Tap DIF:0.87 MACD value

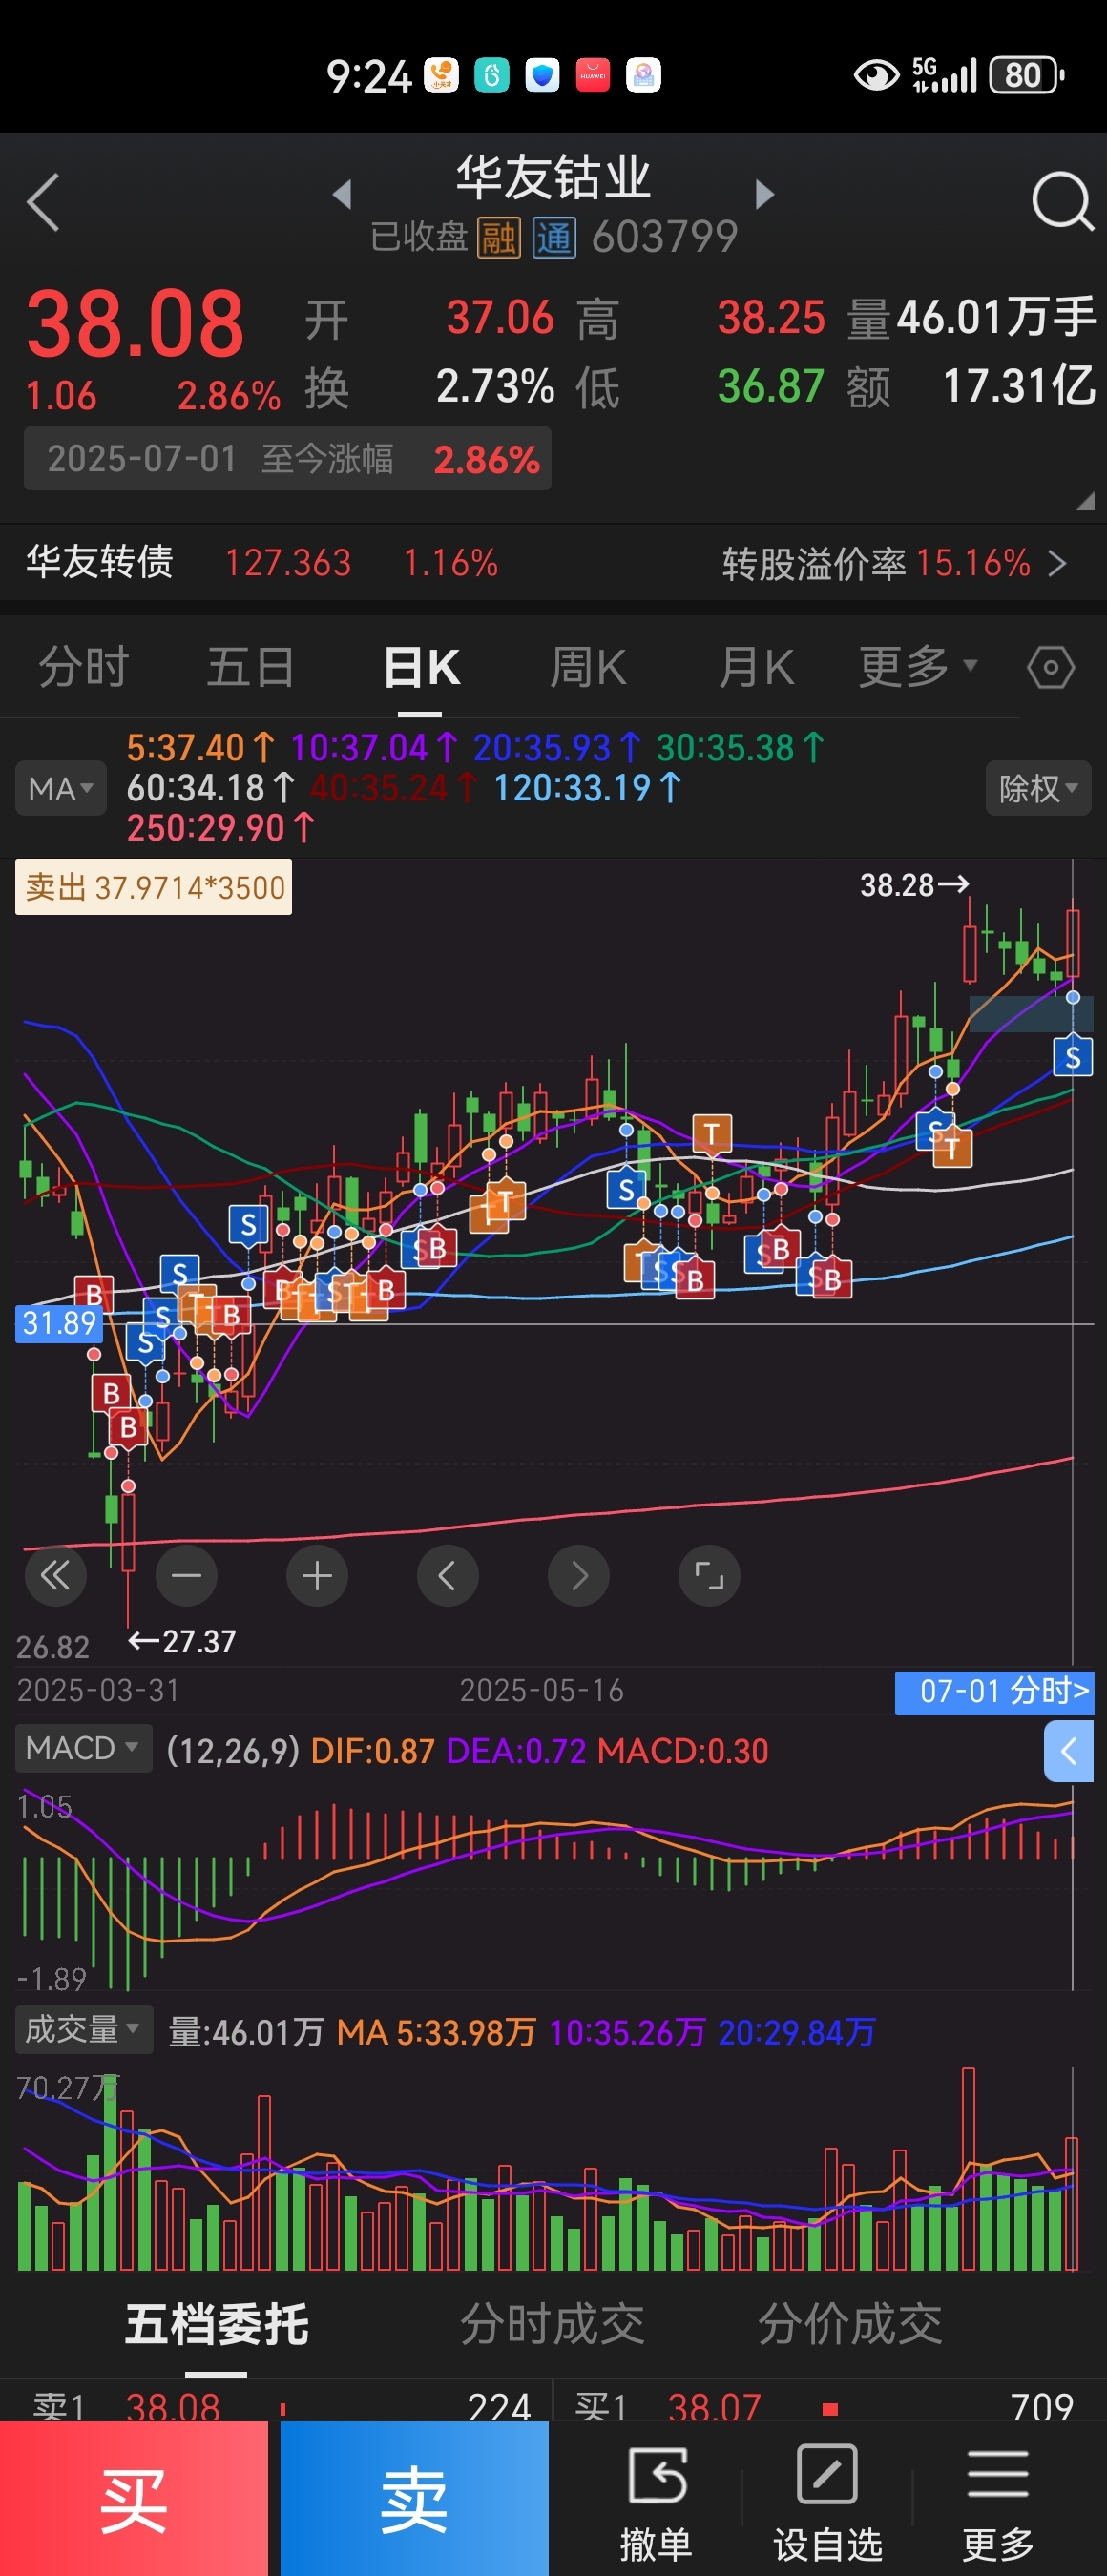pos(373,1751)
